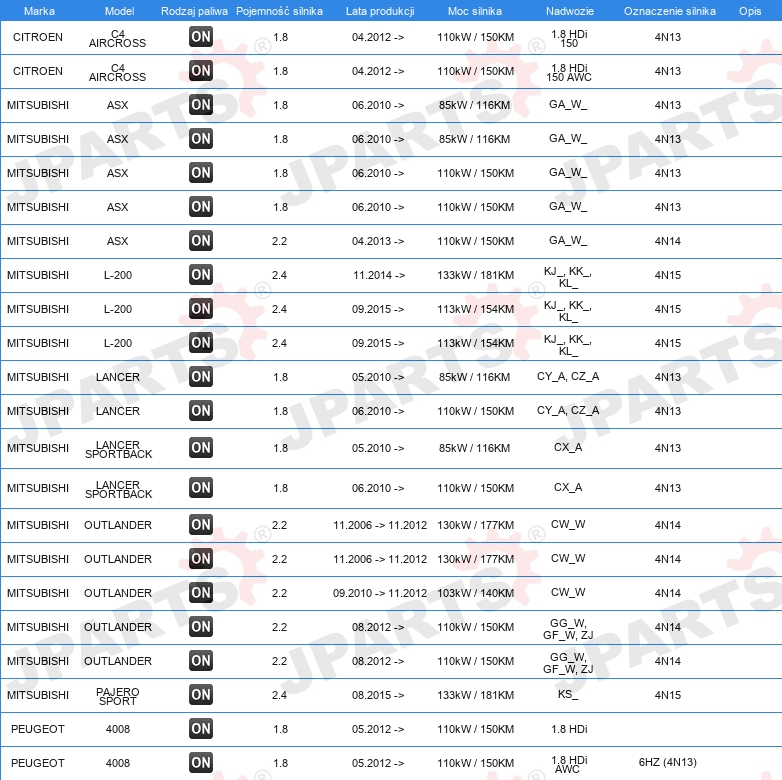Click the ON badge in the Lancer Sportback 85kW row

pyautogui.click(x=201, y=448)
